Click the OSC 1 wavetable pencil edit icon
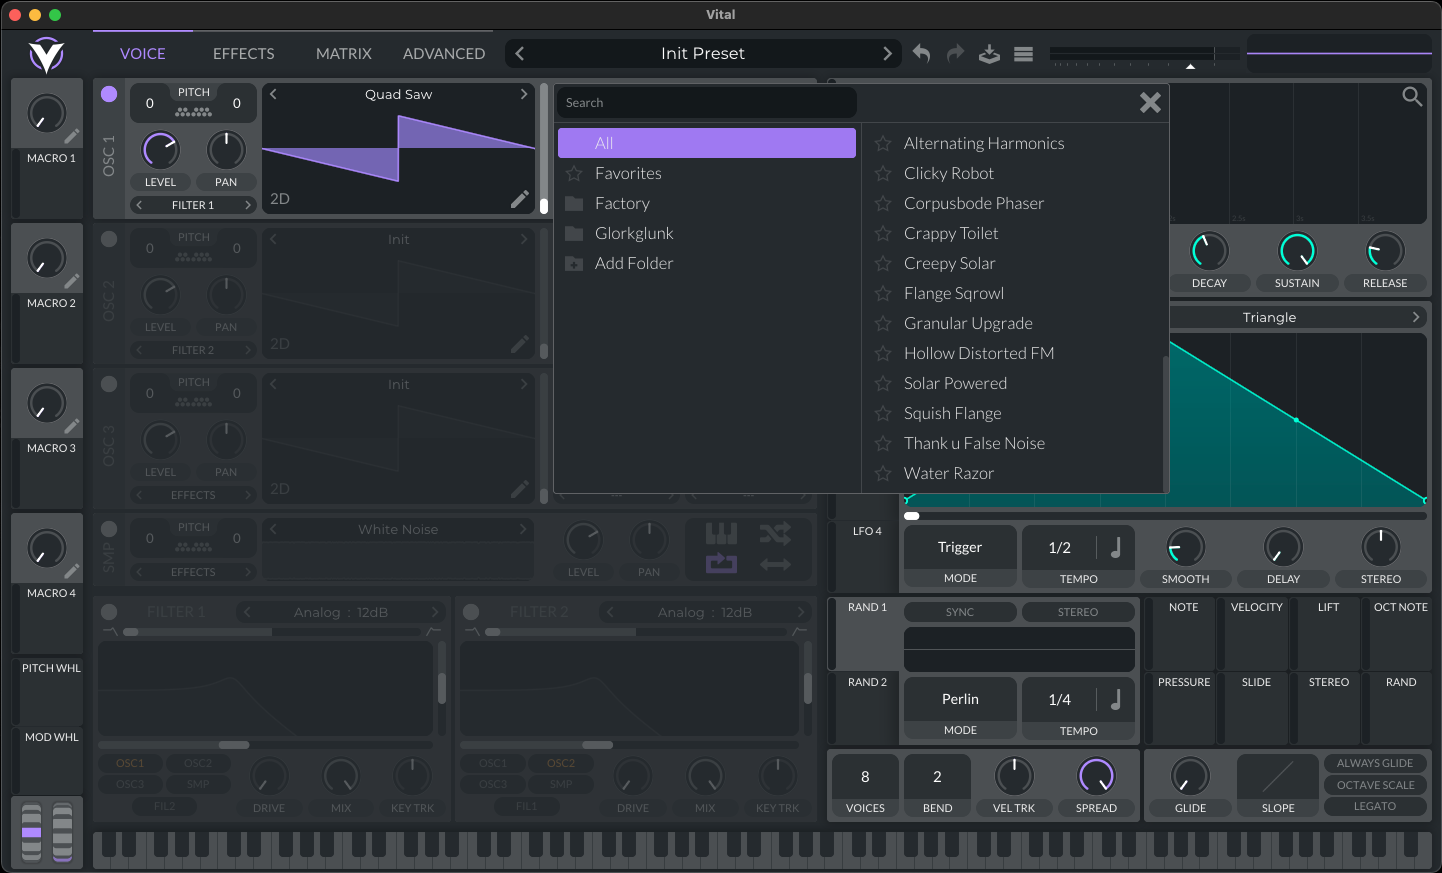 click(520, 199)
